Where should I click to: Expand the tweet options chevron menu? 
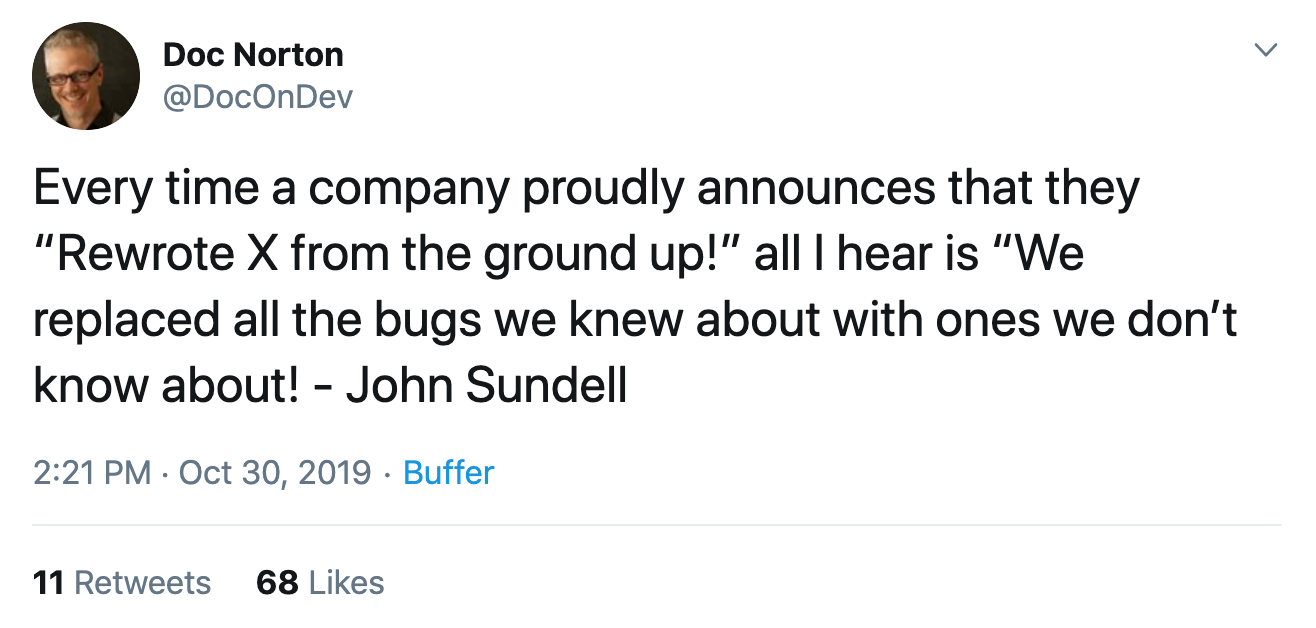[x=1266, y=50]
